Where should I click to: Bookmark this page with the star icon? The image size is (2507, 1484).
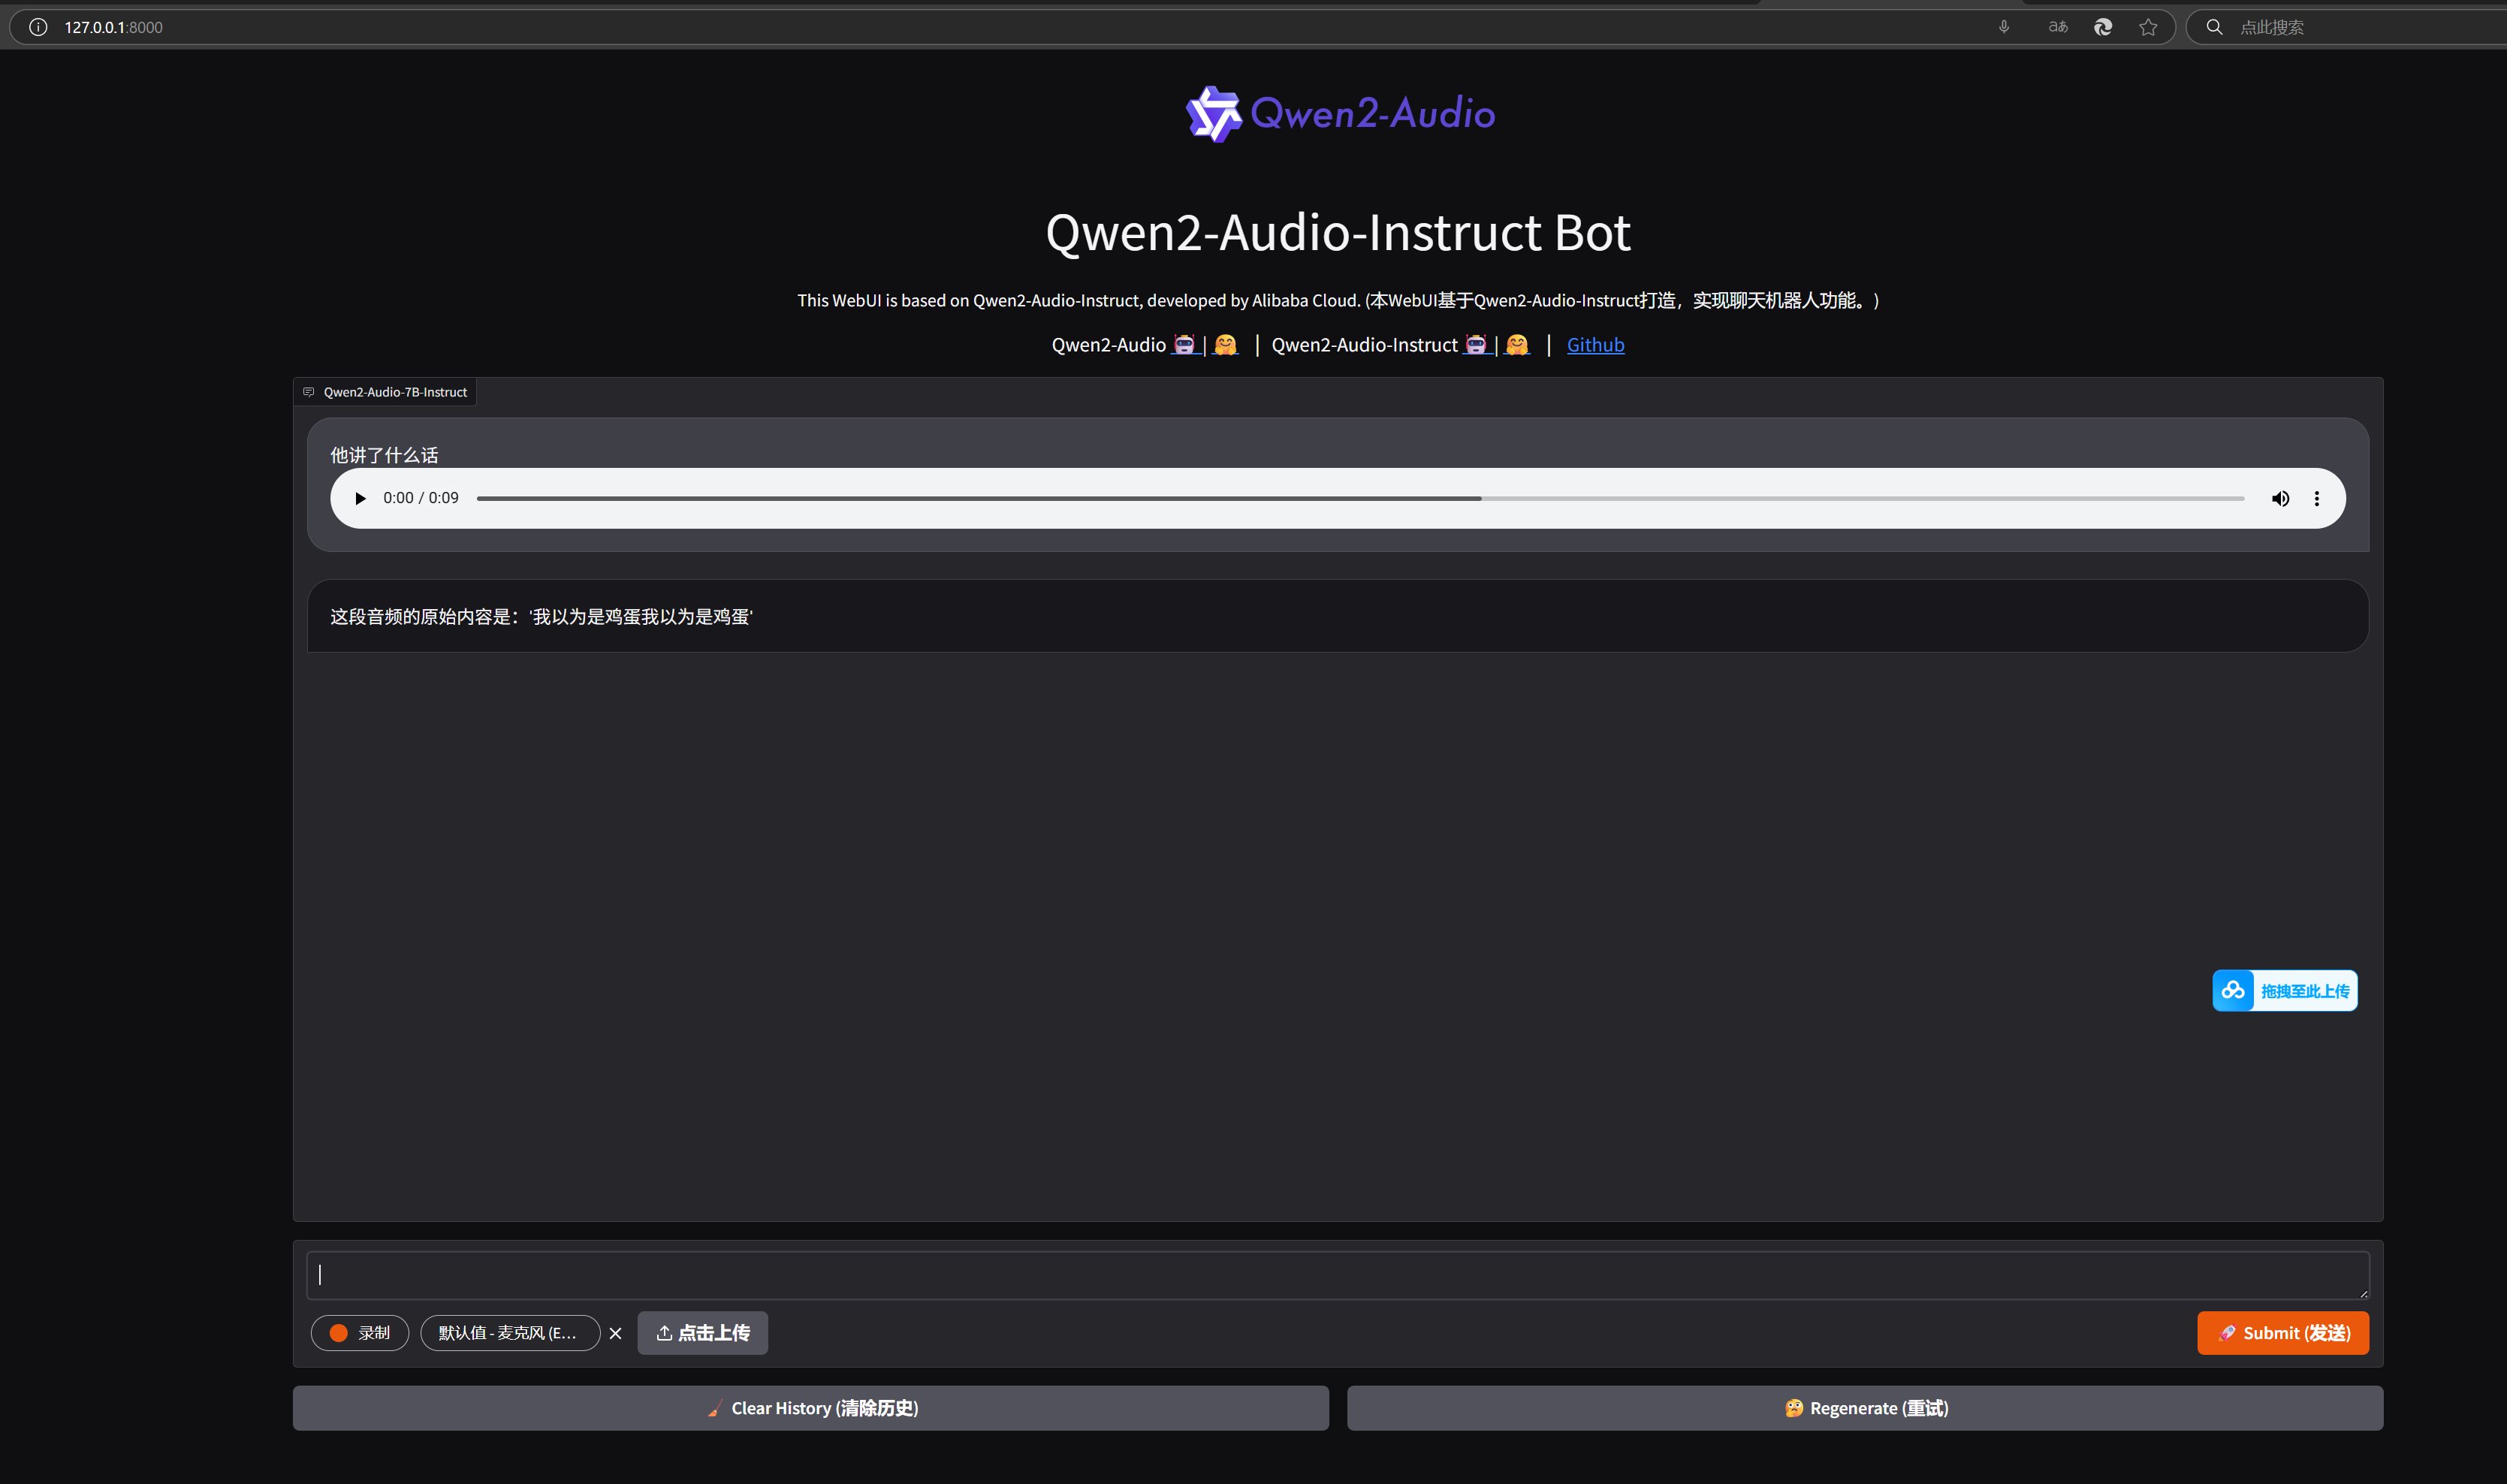(2148, 27)
